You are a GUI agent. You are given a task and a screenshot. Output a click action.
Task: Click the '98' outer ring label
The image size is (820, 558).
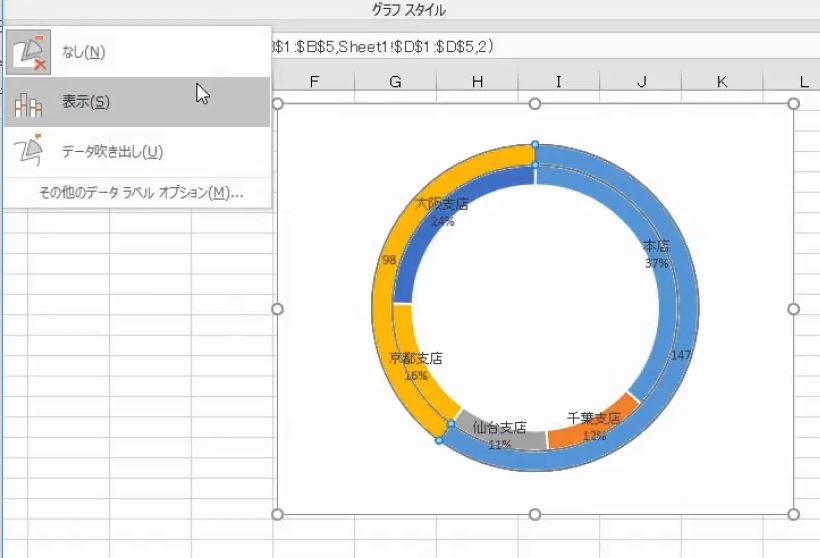click(x=389, y=260)
